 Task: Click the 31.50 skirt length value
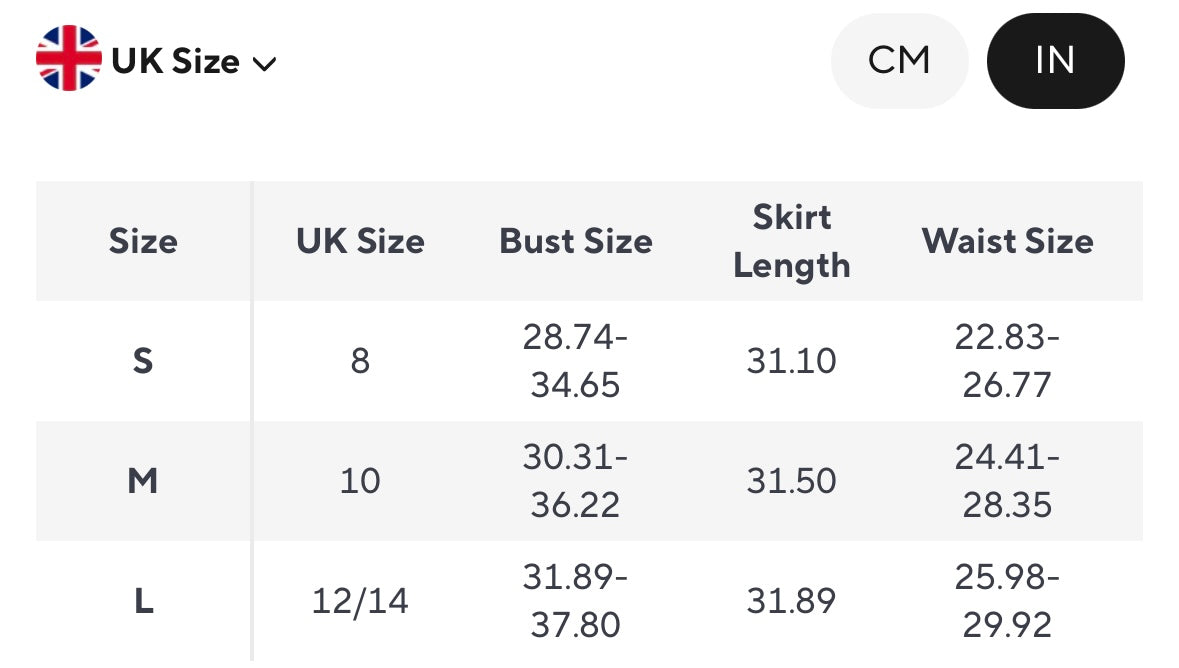(x=791, y=481)
